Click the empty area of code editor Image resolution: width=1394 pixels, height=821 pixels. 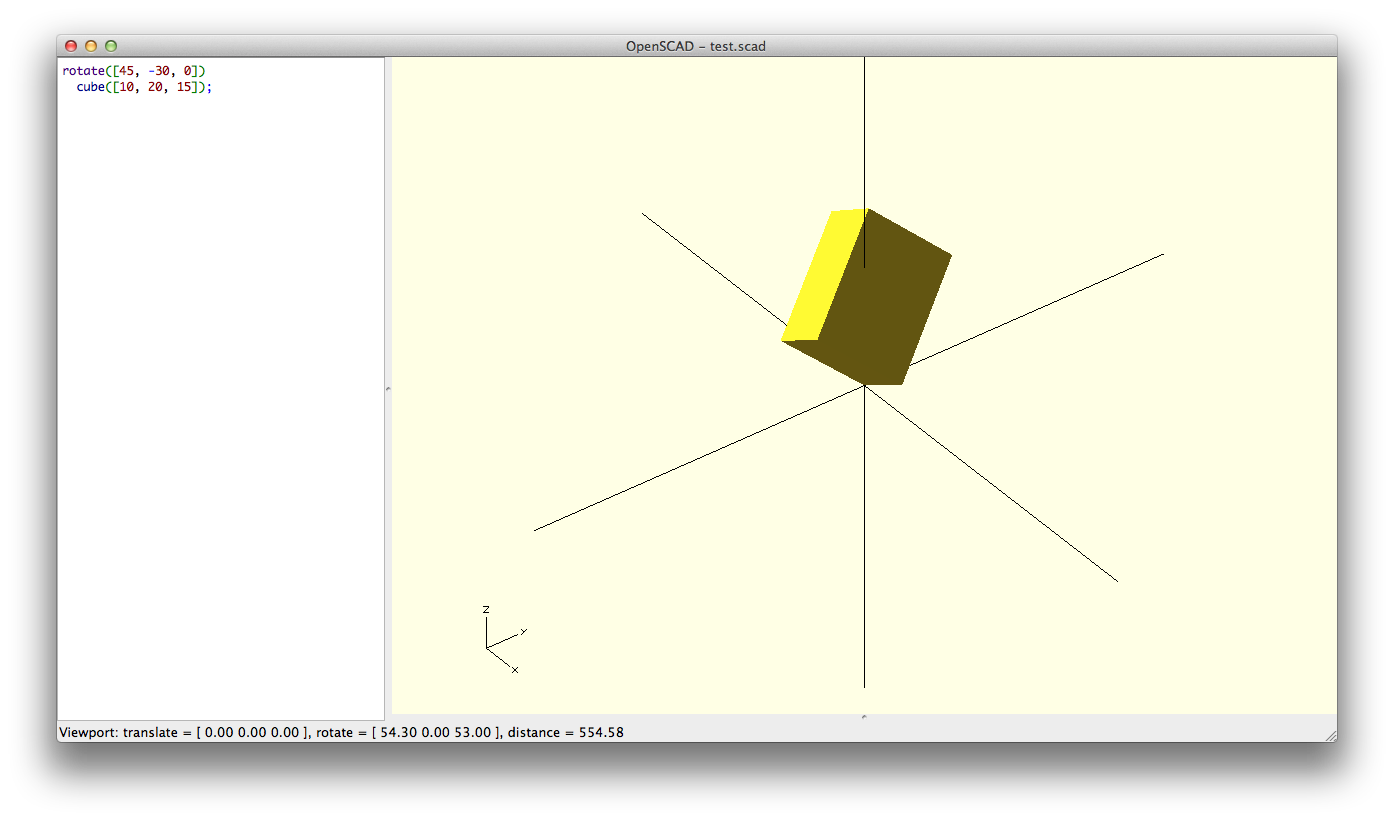pyautogui.click(x=220, y=400)
